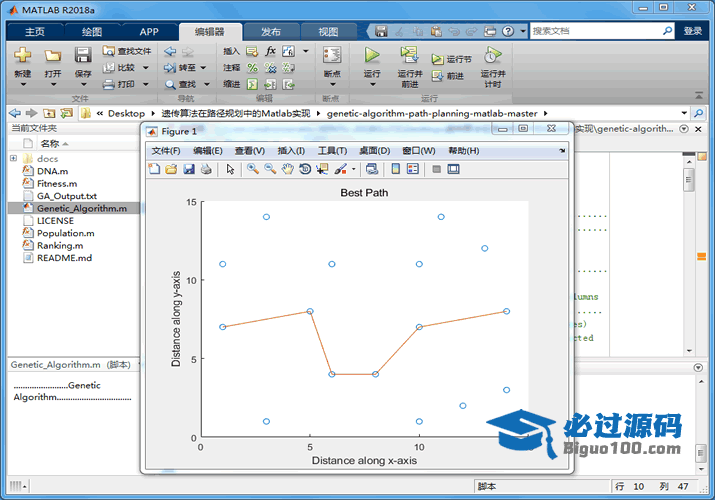The image size is (715, 500).
Task: Click the 登录 (Sign In) link
Action: (693, 31)
